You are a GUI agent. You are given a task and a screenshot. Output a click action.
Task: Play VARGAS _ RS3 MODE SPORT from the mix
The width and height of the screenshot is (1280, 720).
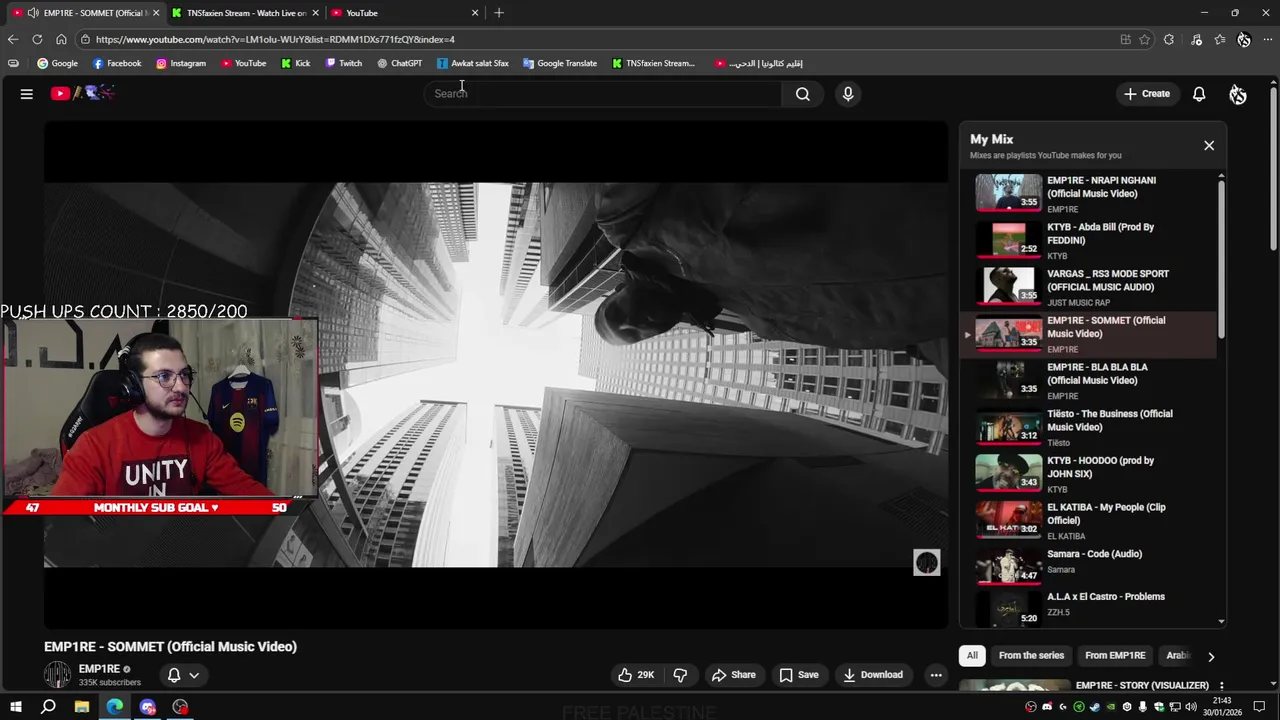point(1089,287)
